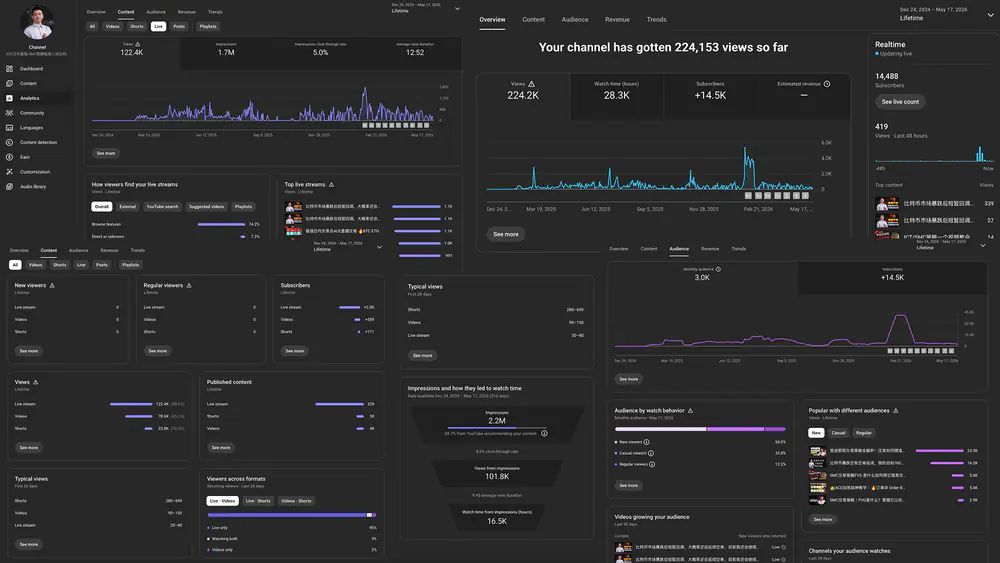
Task: Click info icon beside New viewers legend entry
Action: coord(647,442)
